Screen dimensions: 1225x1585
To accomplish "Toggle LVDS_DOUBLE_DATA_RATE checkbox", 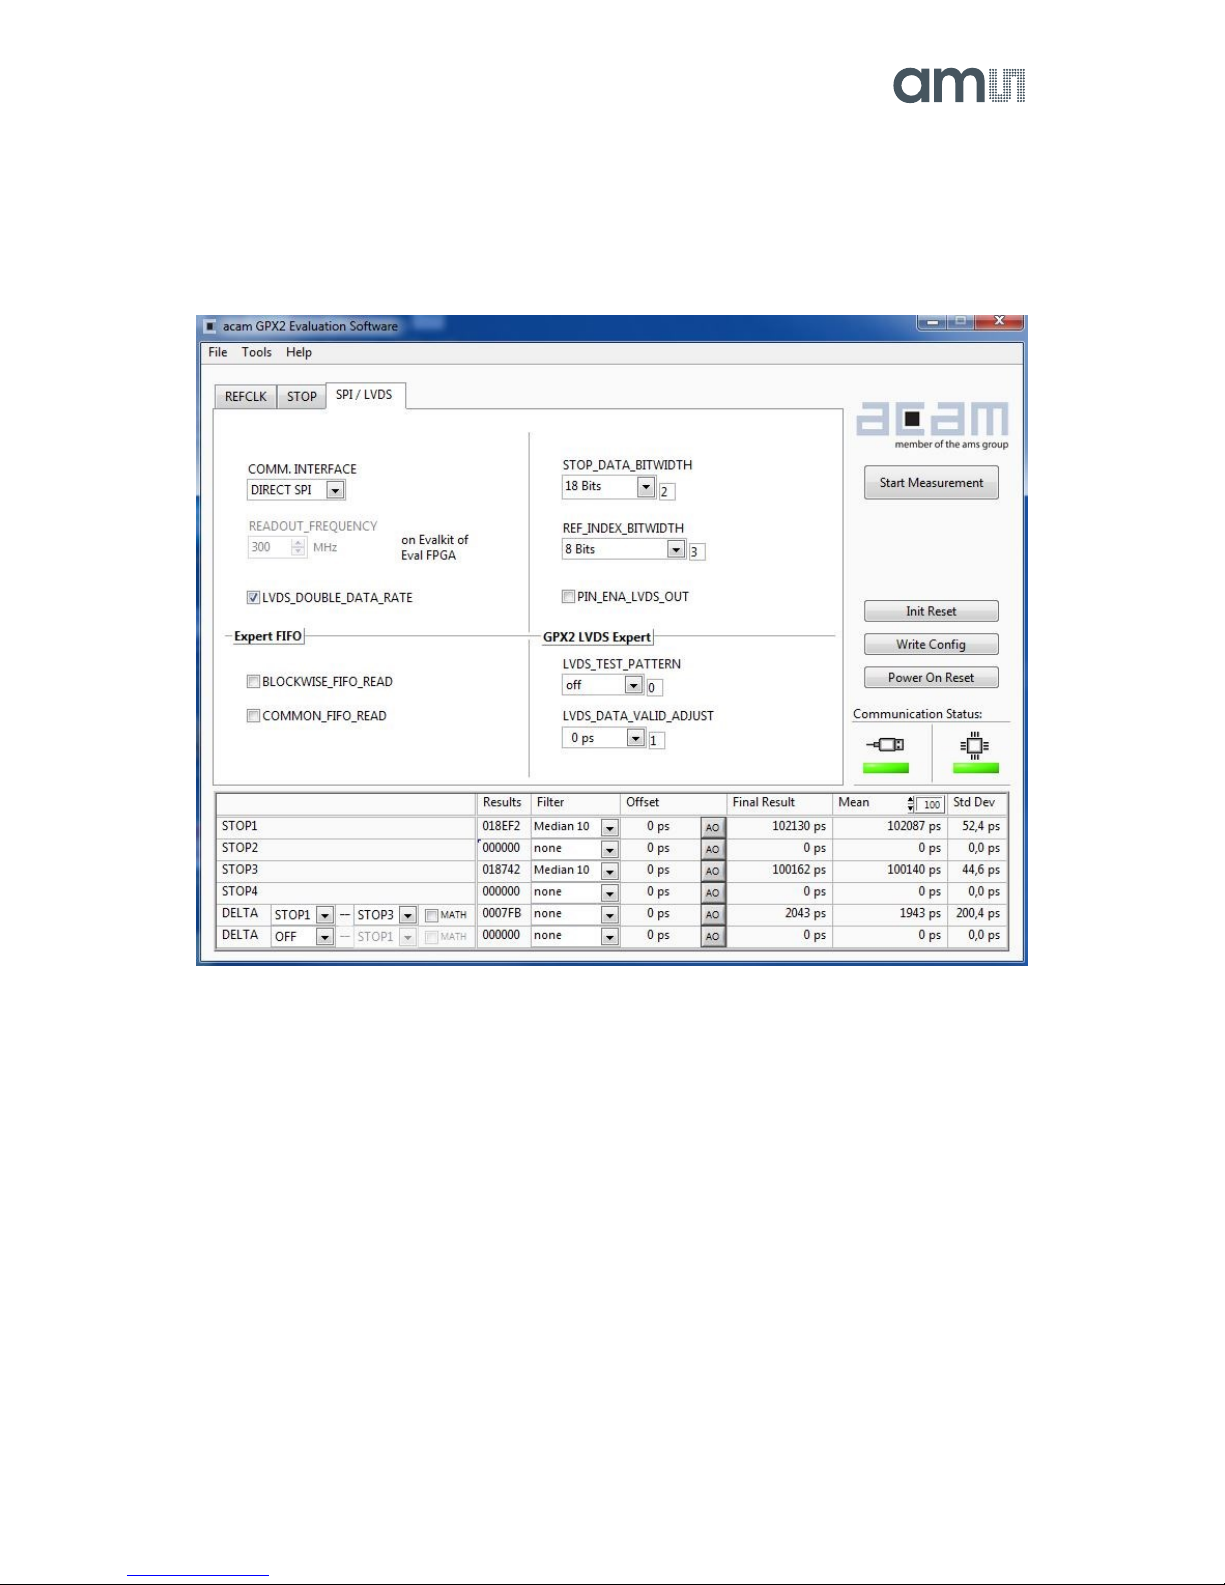I will click(x=253, y=598).
